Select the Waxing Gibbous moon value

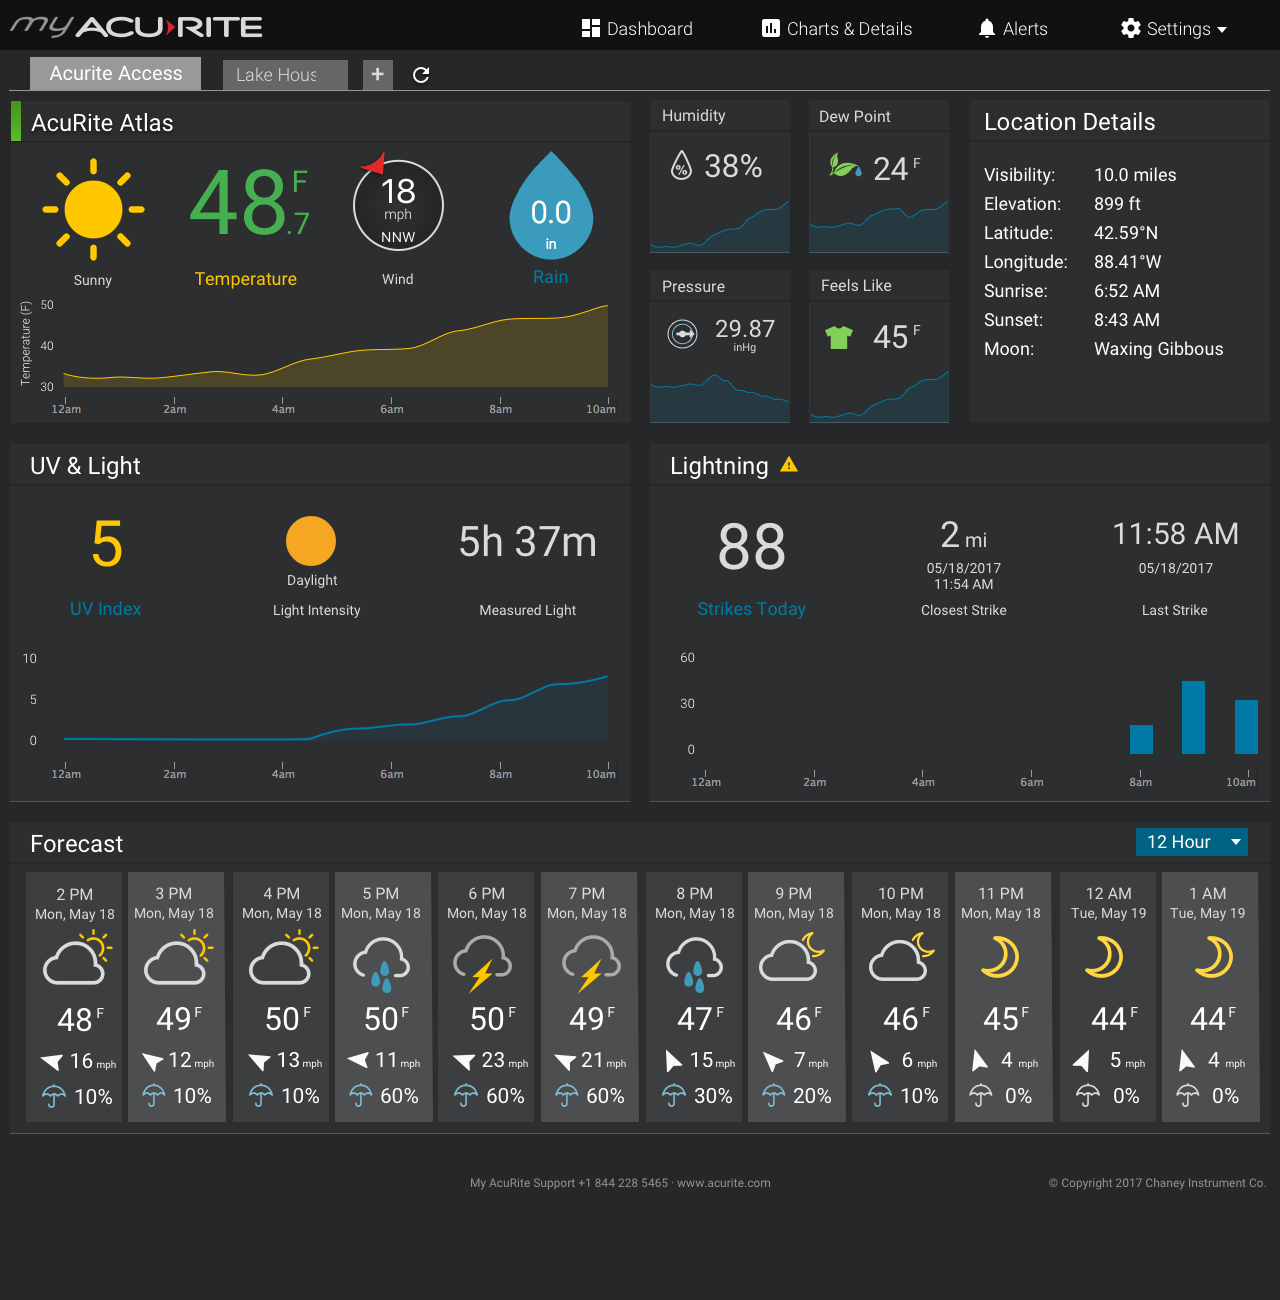(x=1158, y=349)
